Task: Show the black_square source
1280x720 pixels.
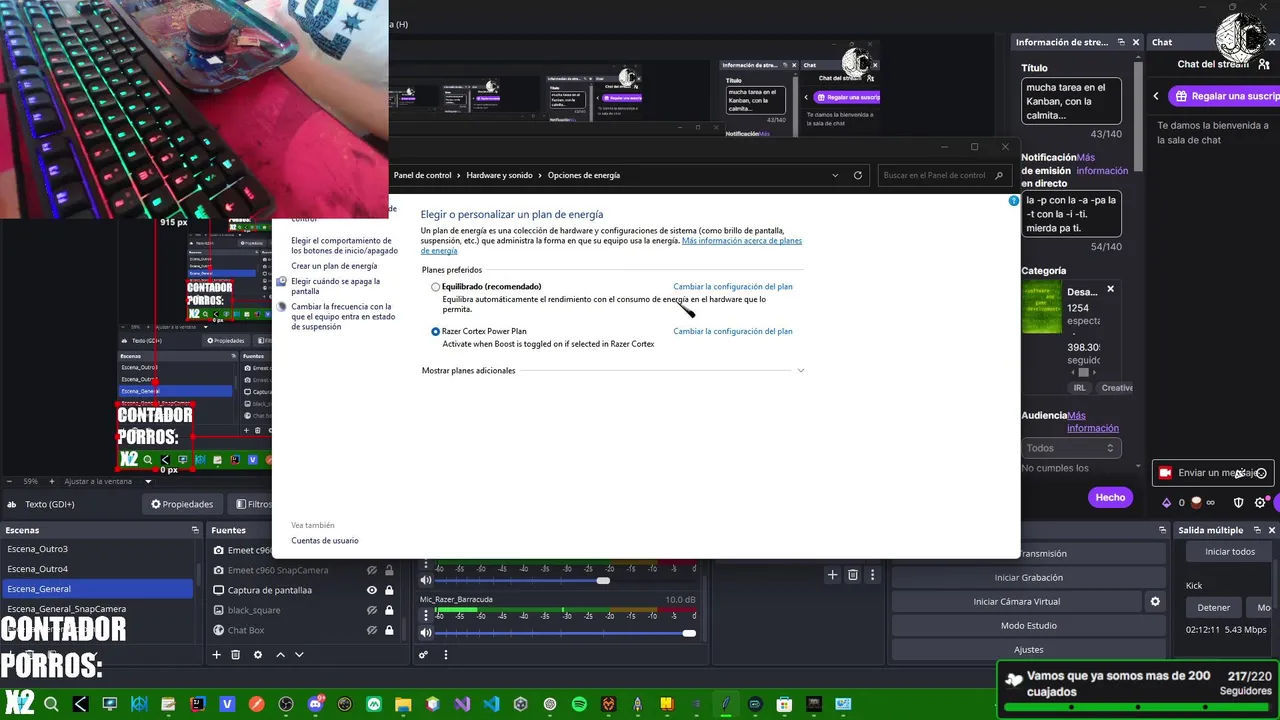Action: click(372, 610)
